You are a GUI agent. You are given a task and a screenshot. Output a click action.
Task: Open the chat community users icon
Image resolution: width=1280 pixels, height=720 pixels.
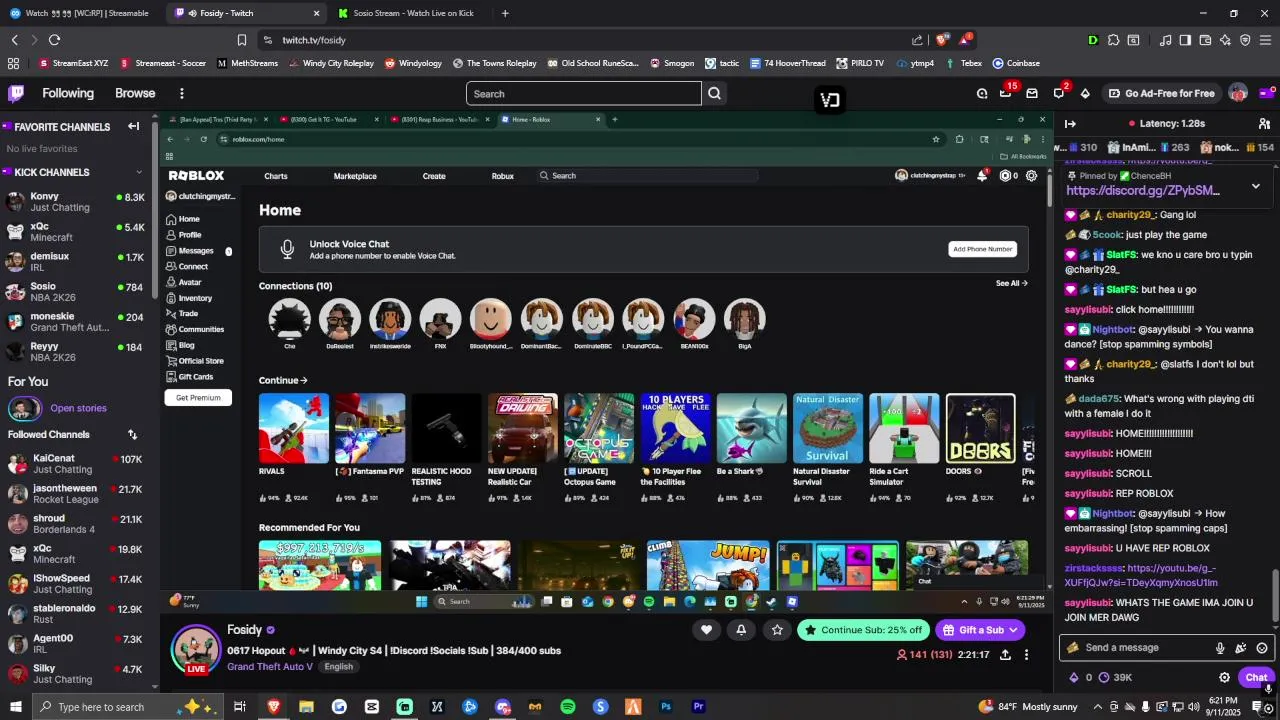tap(1264, 123)
